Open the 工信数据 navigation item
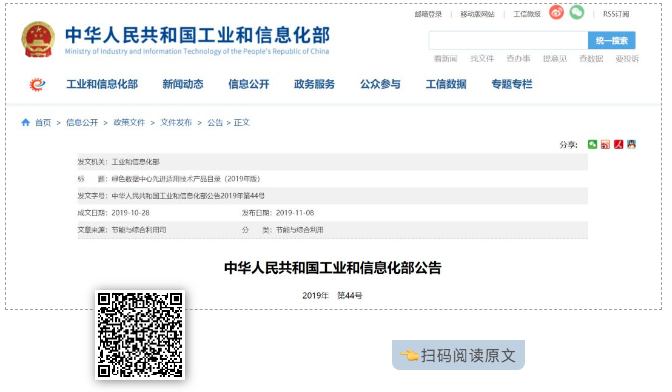 (x=446, y=84)
